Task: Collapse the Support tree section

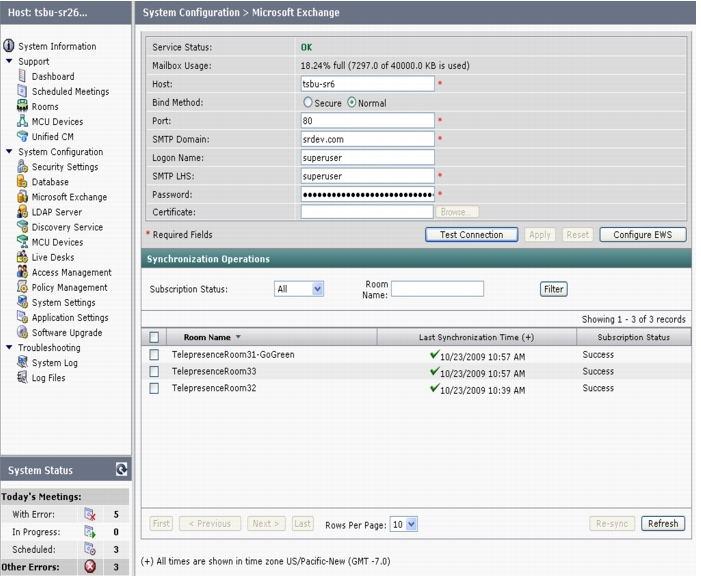Action: (9, 61)
